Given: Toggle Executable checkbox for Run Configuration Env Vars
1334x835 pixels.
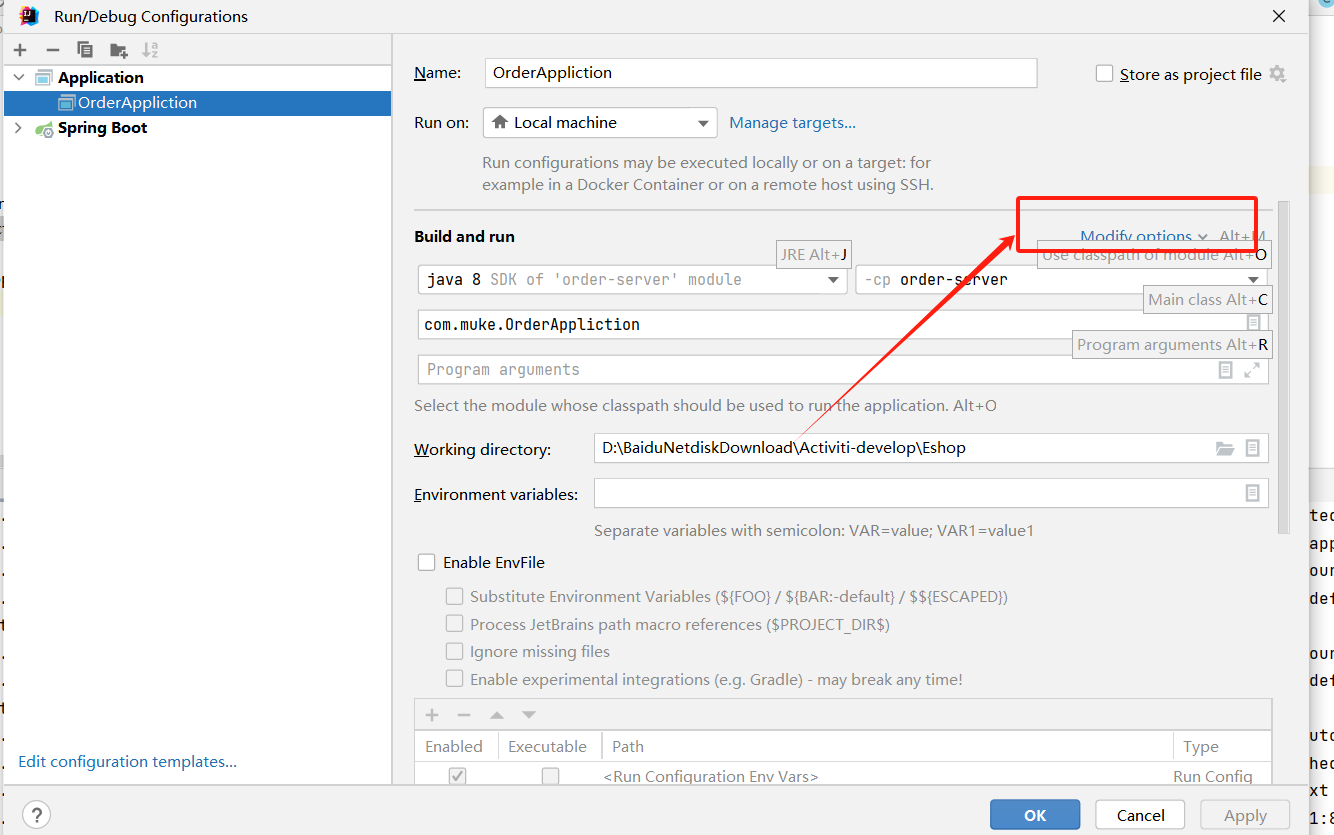Looking at the screenshot, I should coord(551,776).
